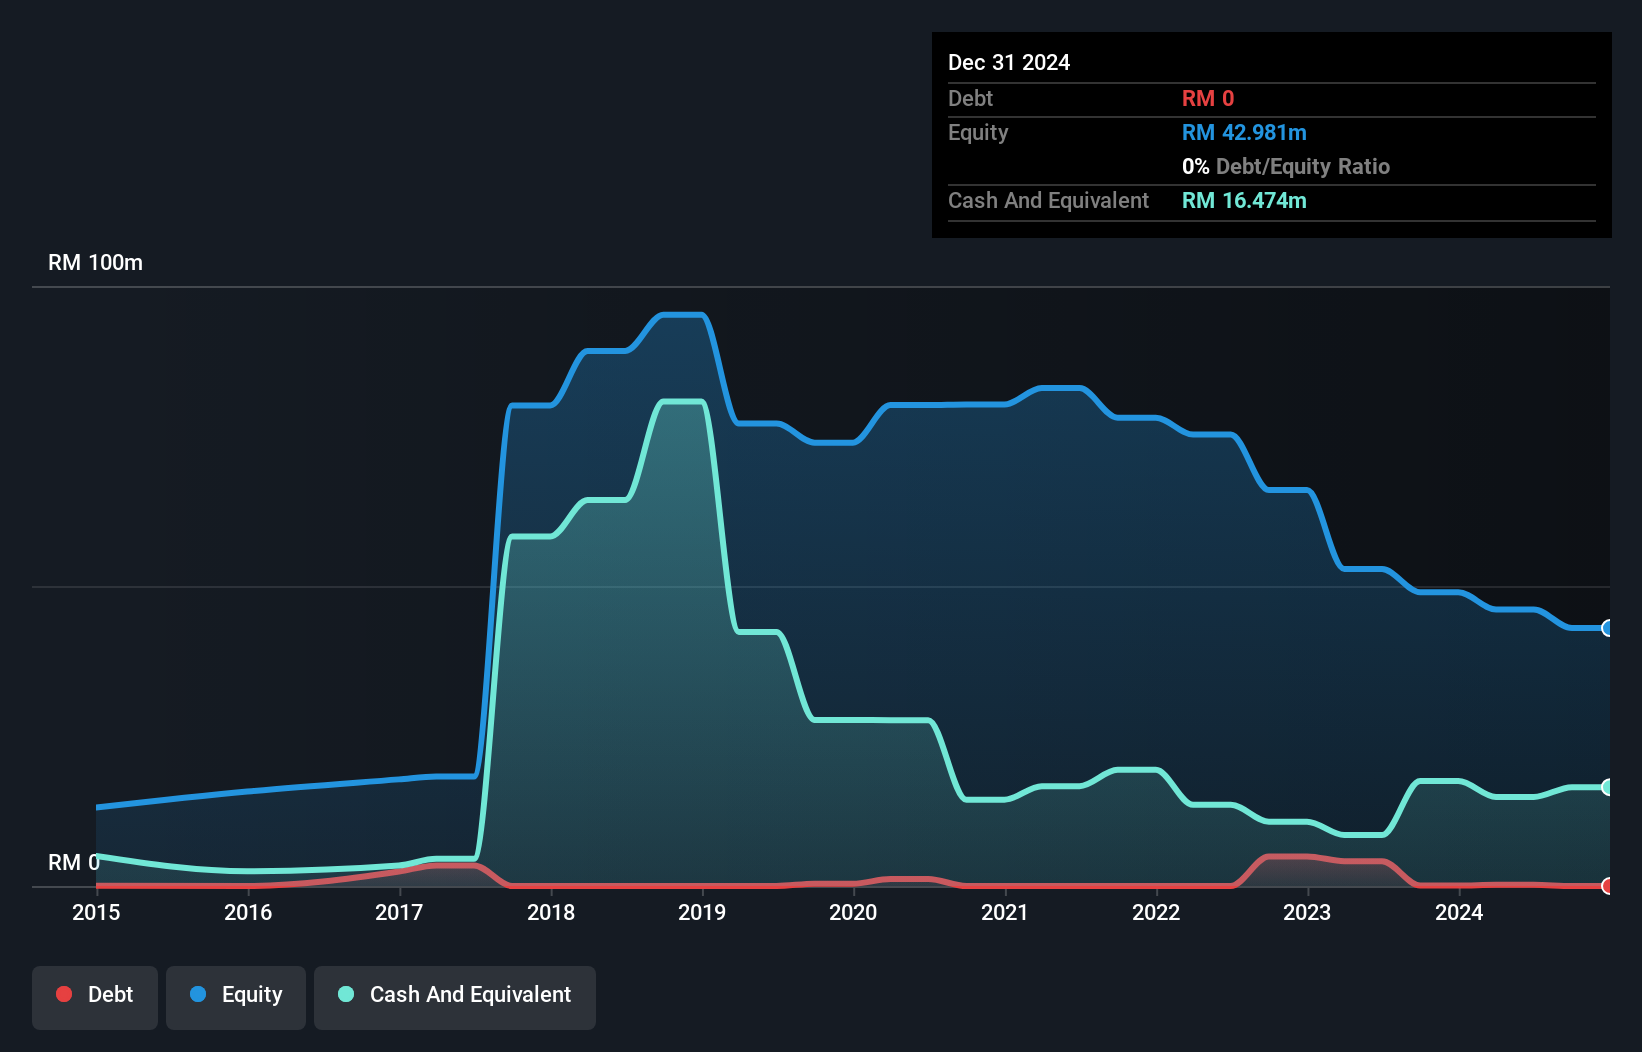Click the 2019 x-axis label
This screenshot has width=1642, height=1052.
702,912
